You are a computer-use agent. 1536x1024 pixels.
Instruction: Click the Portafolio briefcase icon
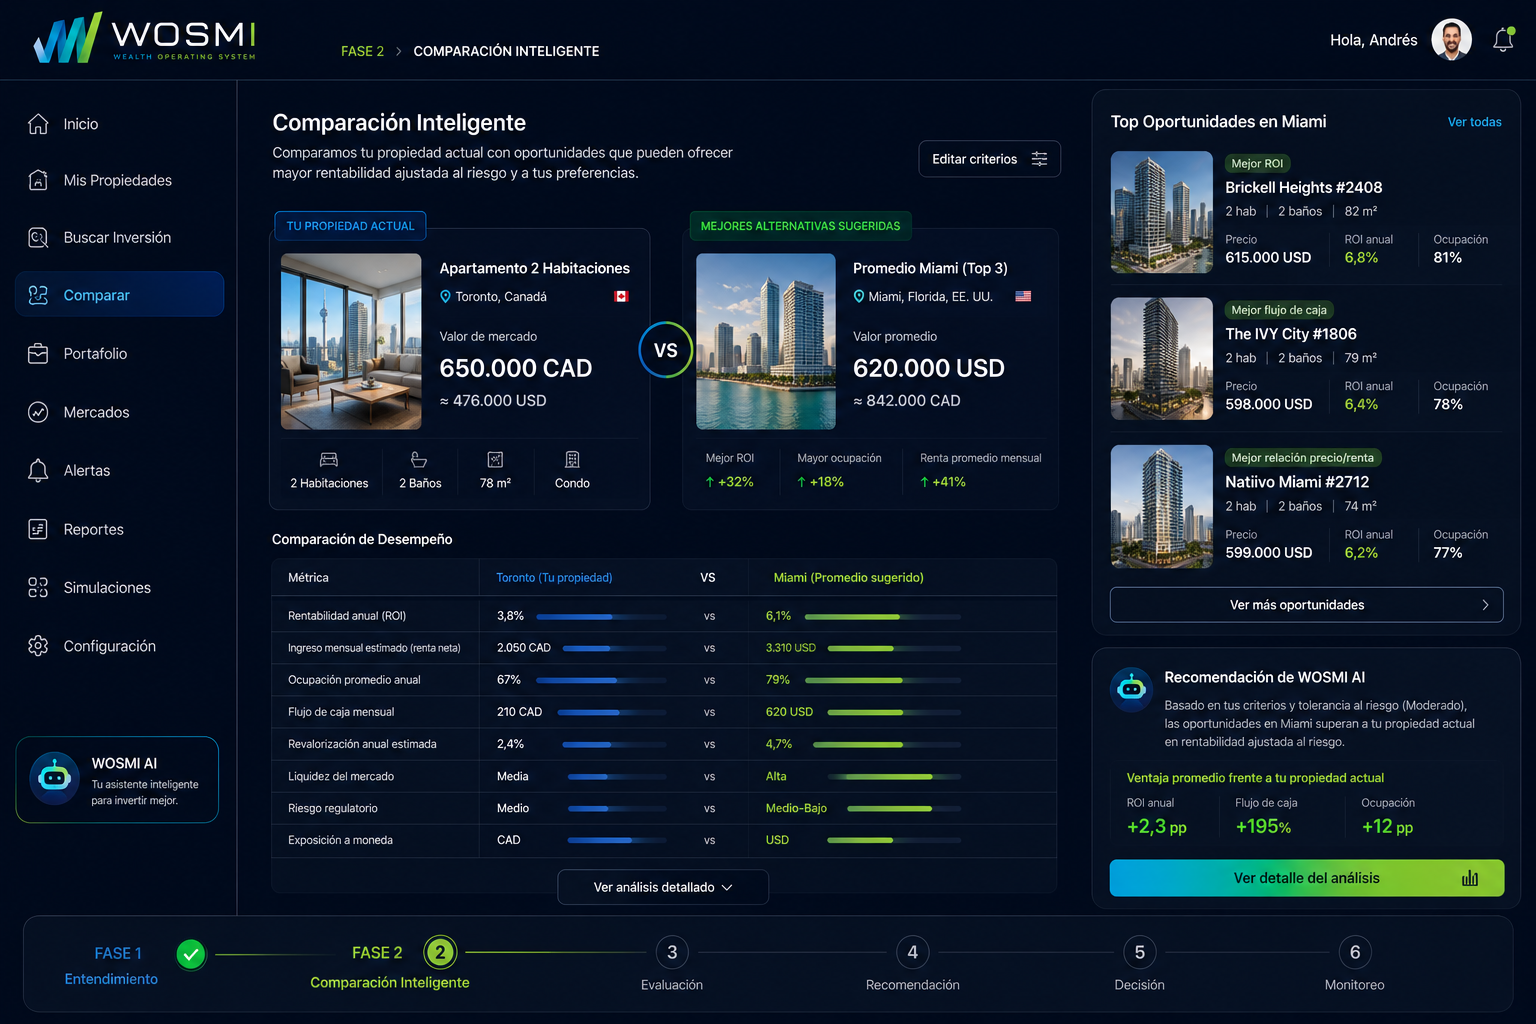pyautogui.click(x=38, y=354)
